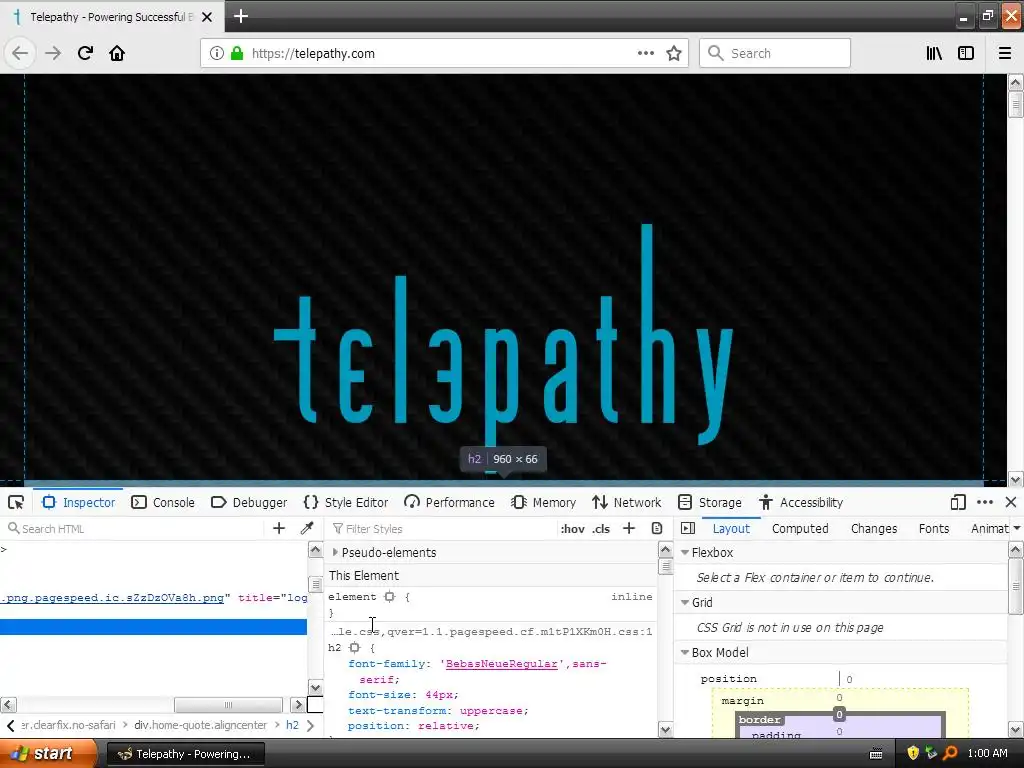Select h2 in the breadcrumb trail
Image resolution: width=1024 pixels, height=768 pixels.
[x=292, y=725]
